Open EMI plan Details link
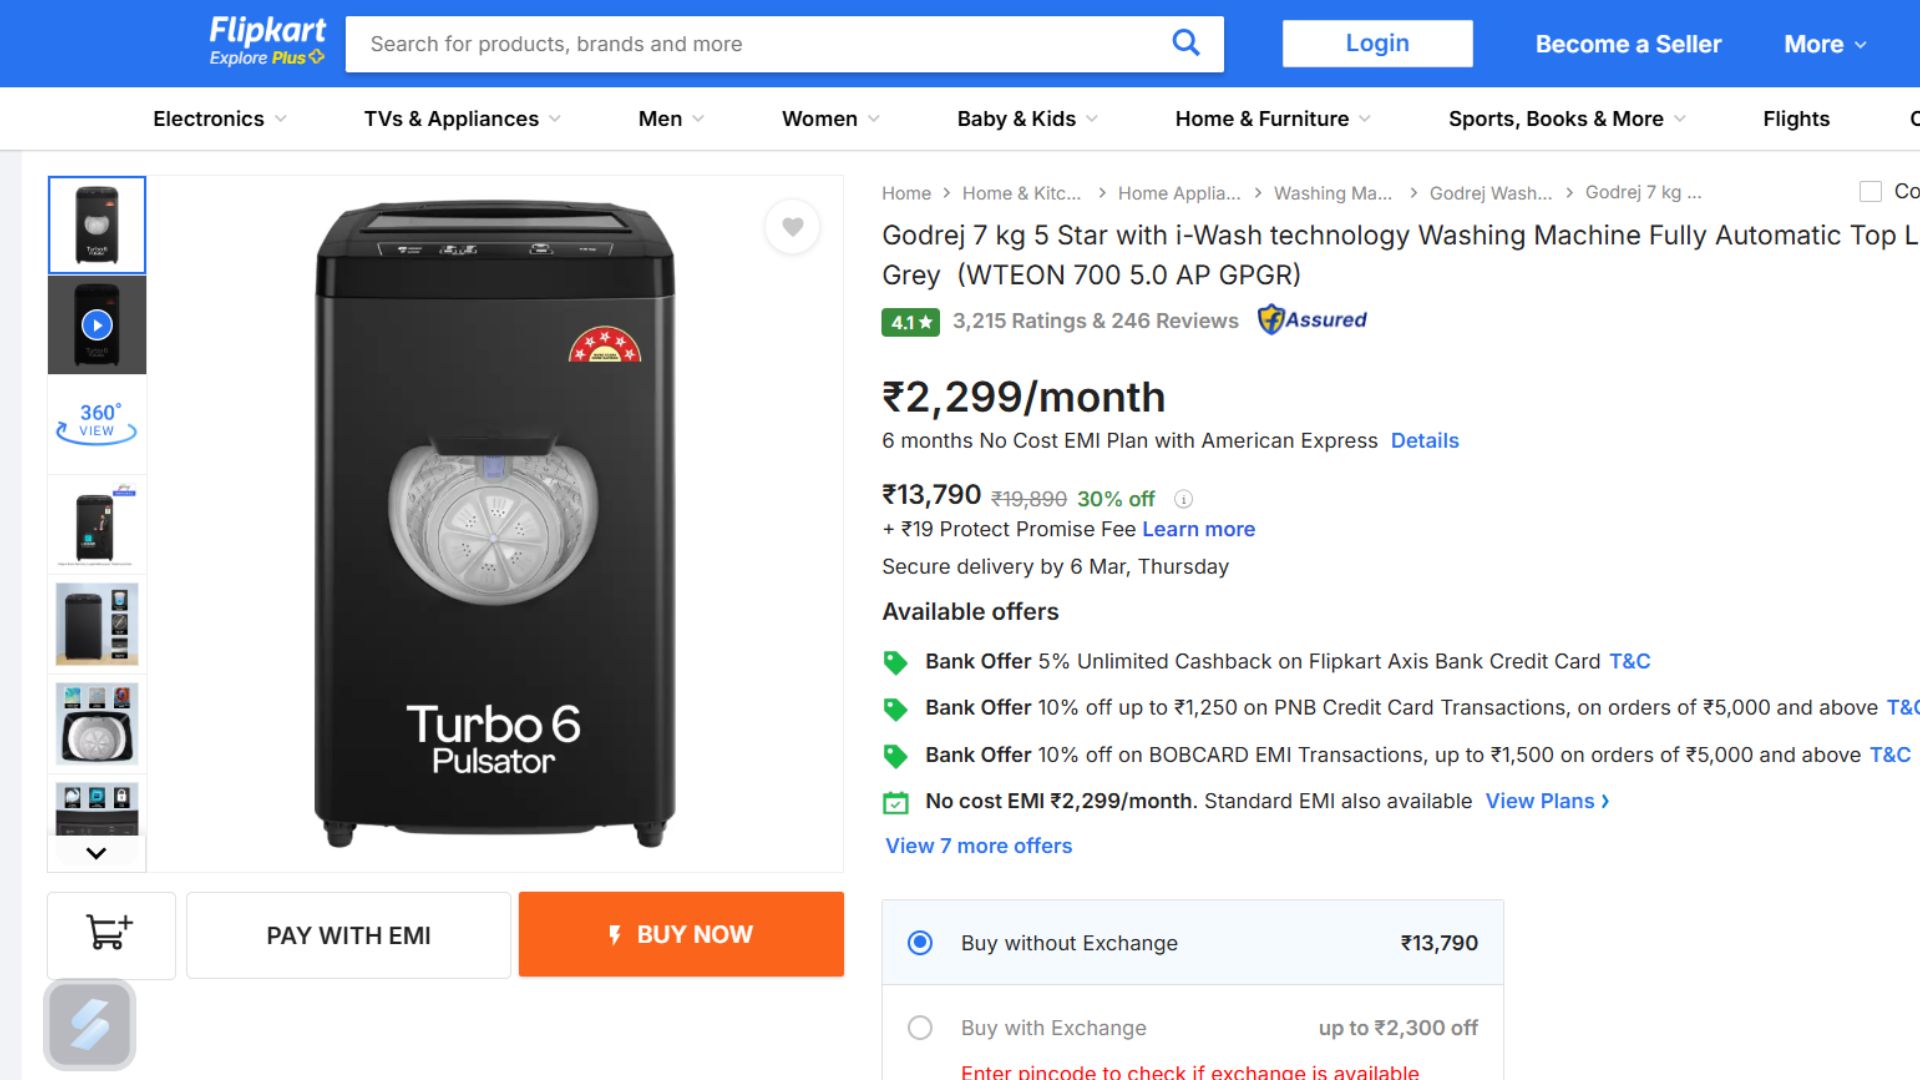 tap(1424, 441)
